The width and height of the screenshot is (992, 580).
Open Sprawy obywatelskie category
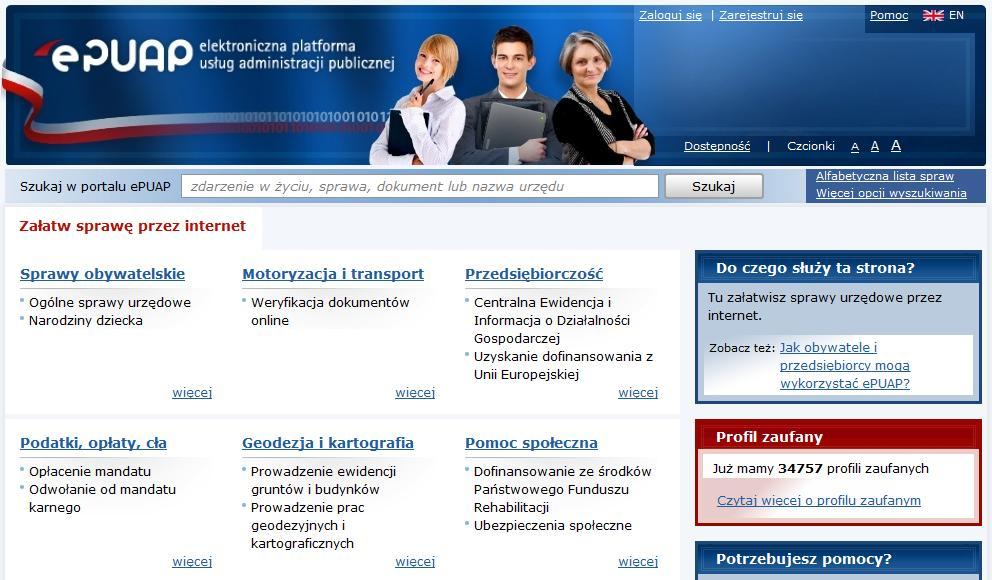pyautogui.click(x=102, y=274)
